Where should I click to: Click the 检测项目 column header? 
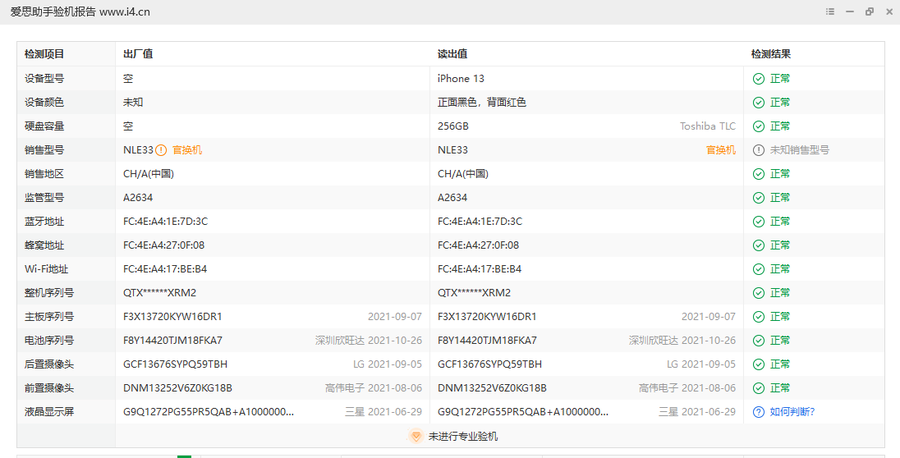[x=44, y=55]
